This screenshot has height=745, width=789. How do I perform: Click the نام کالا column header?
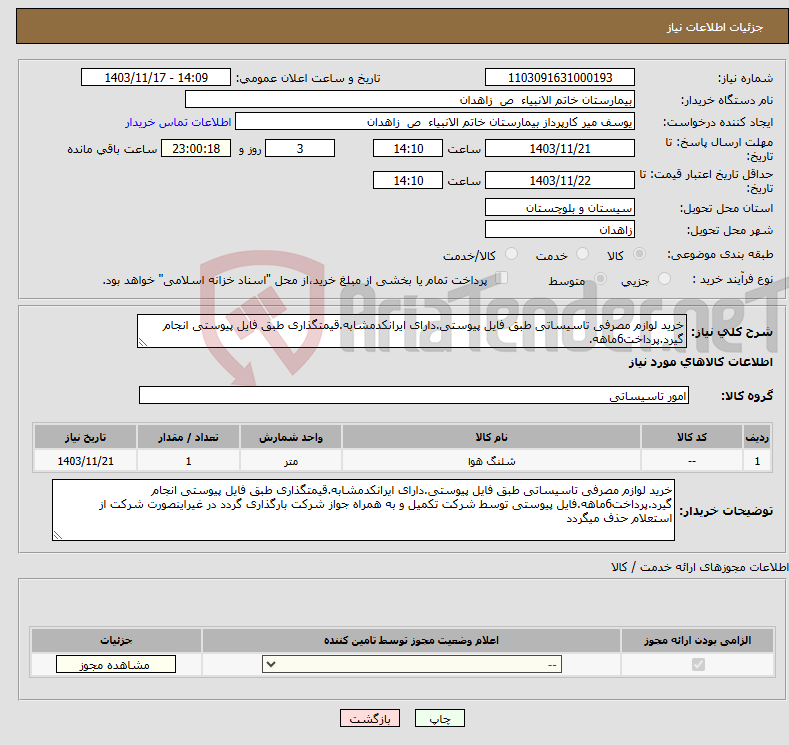tap(491, 437)
